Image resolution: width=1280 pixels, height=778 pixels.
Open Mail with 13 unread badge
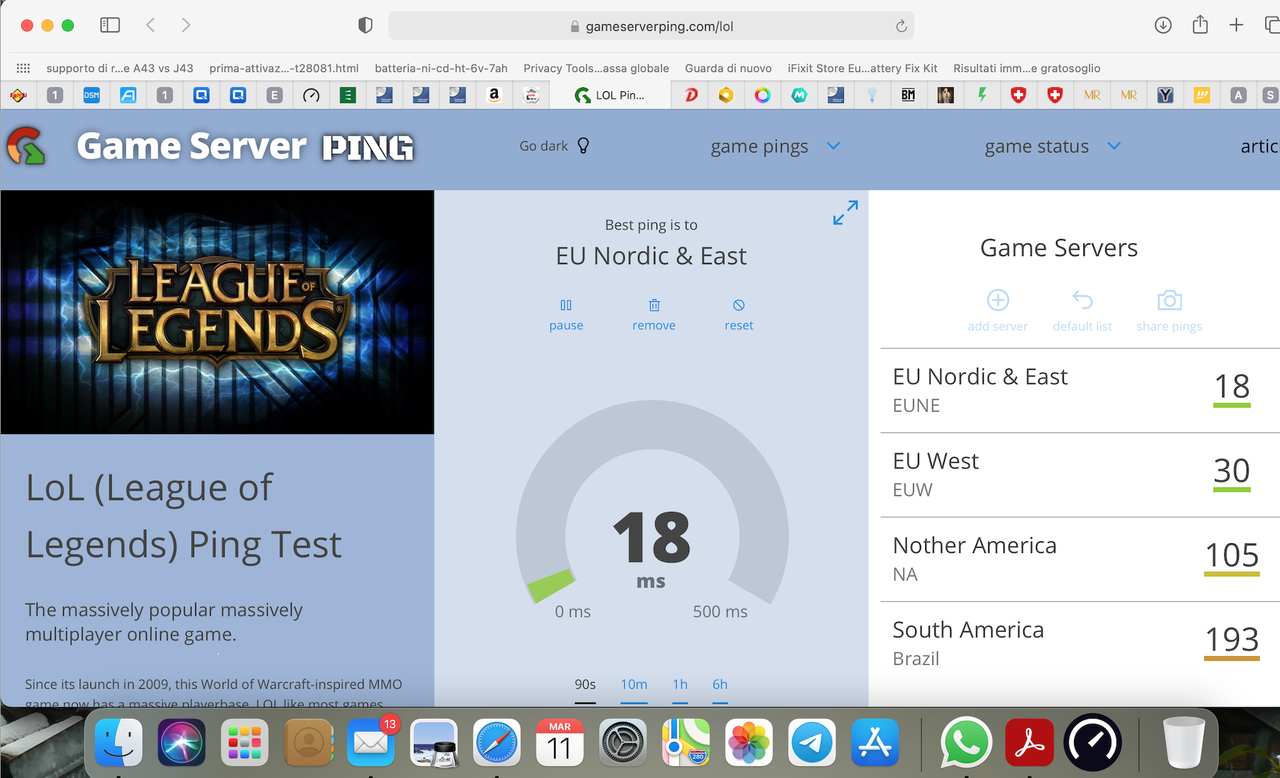point(371,744)
